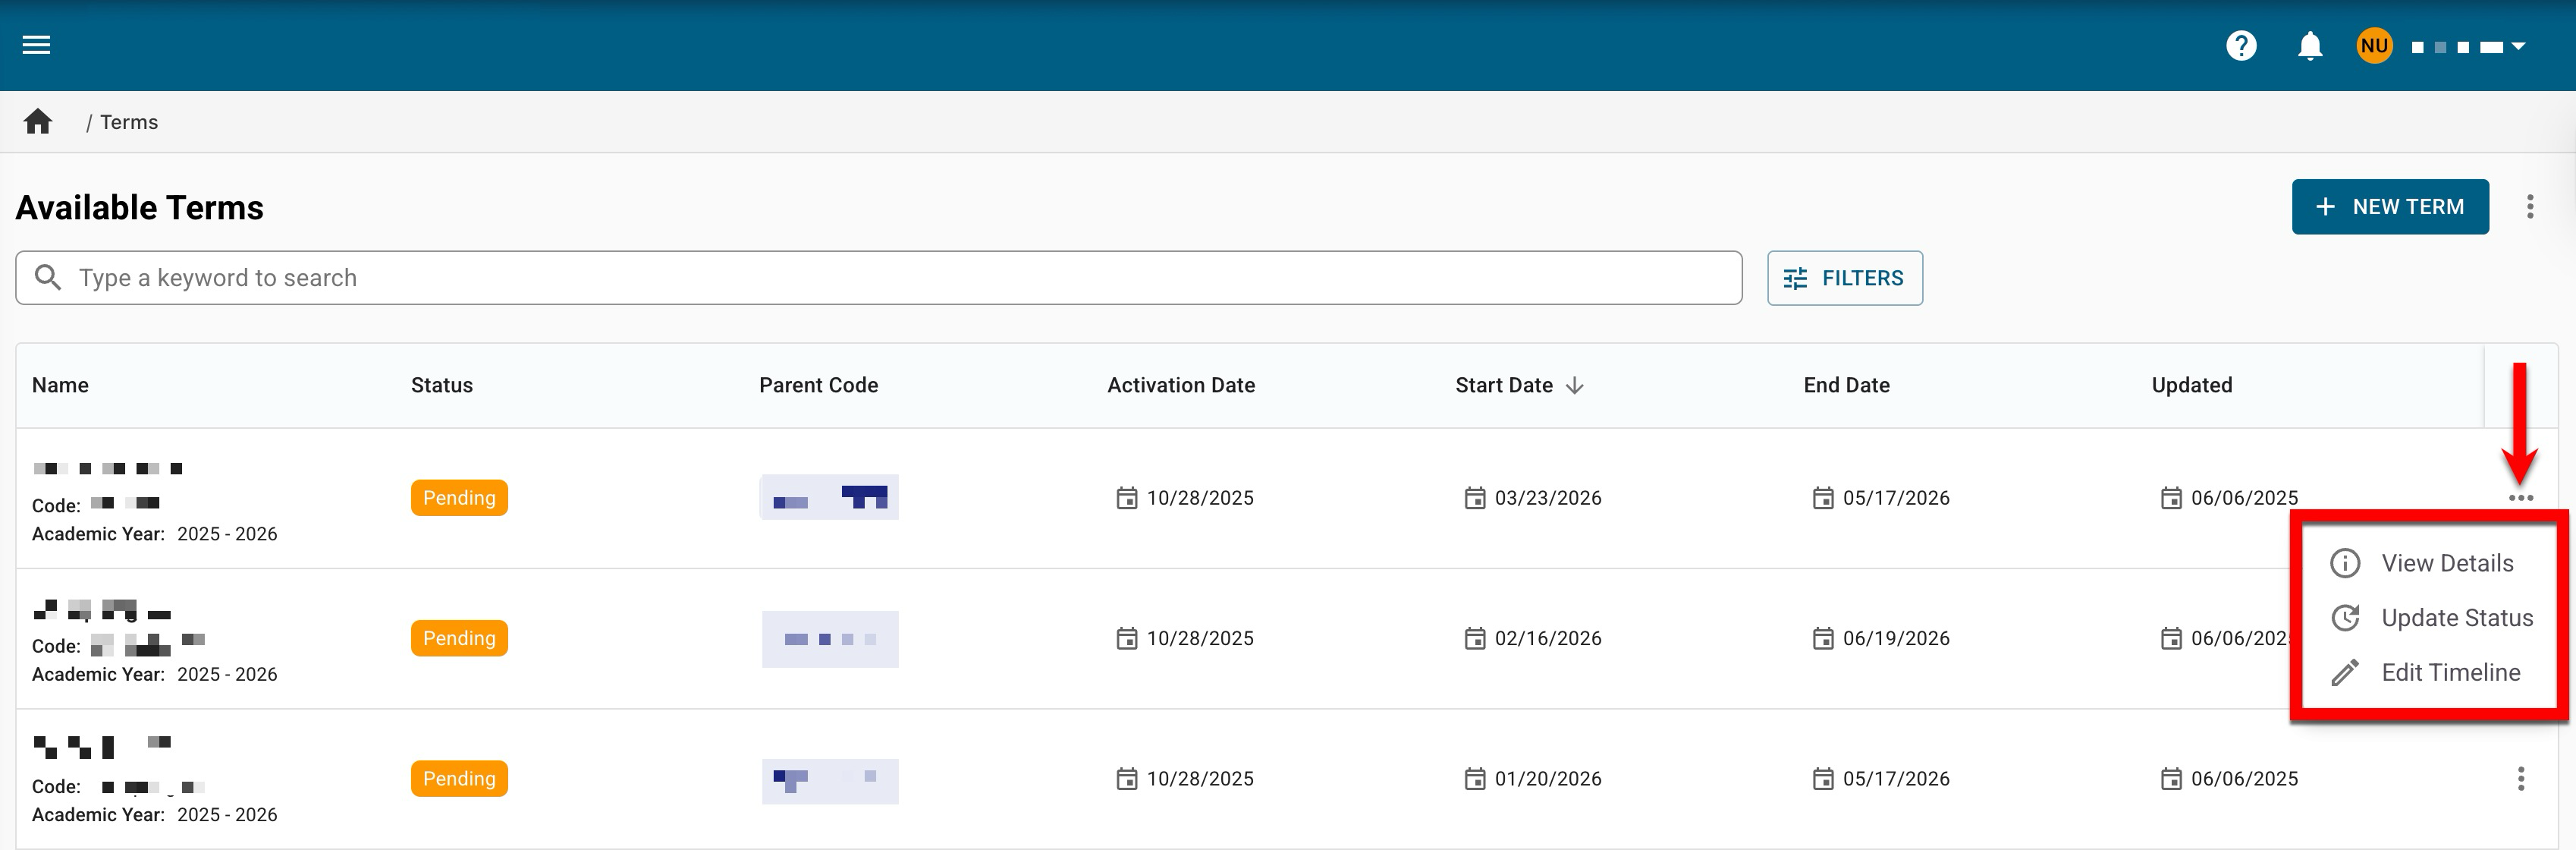The image size is (2576, 850).
Task: Choose Update Status in context menu
Action: tap(2456, 618)
